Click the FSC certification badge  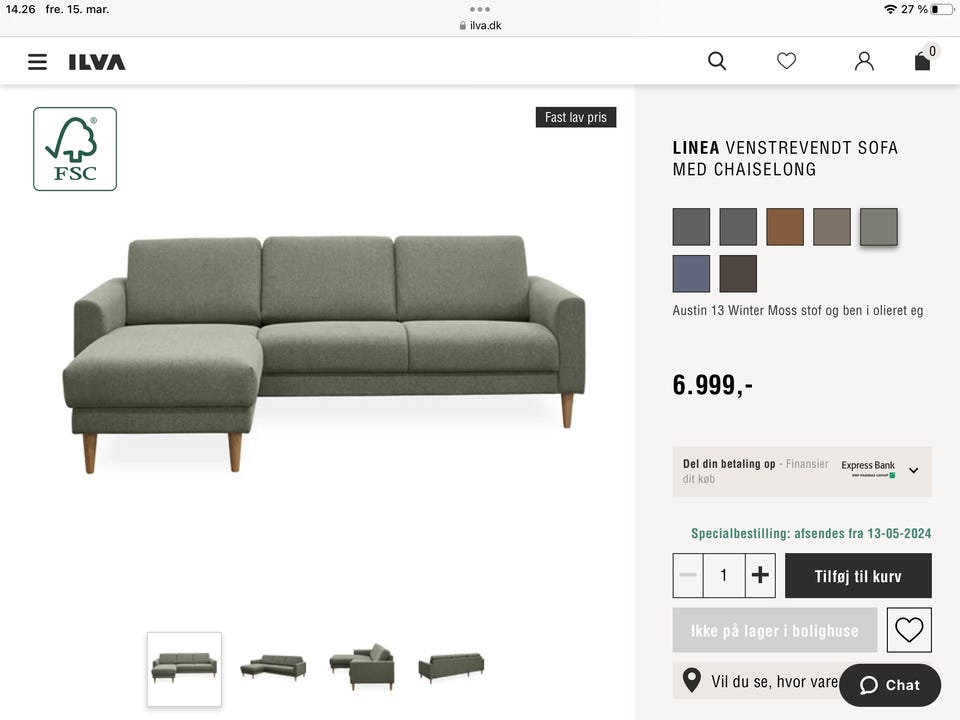(75, 149)
